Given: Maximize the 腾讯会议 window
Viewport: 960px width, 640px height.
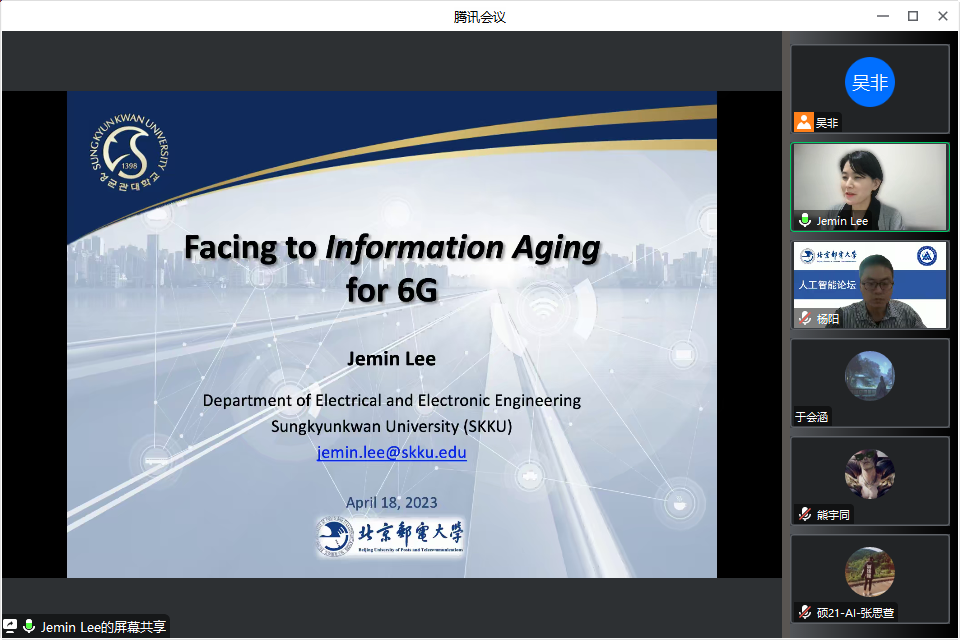Looking at the screenshot, I should coord(913,16).
